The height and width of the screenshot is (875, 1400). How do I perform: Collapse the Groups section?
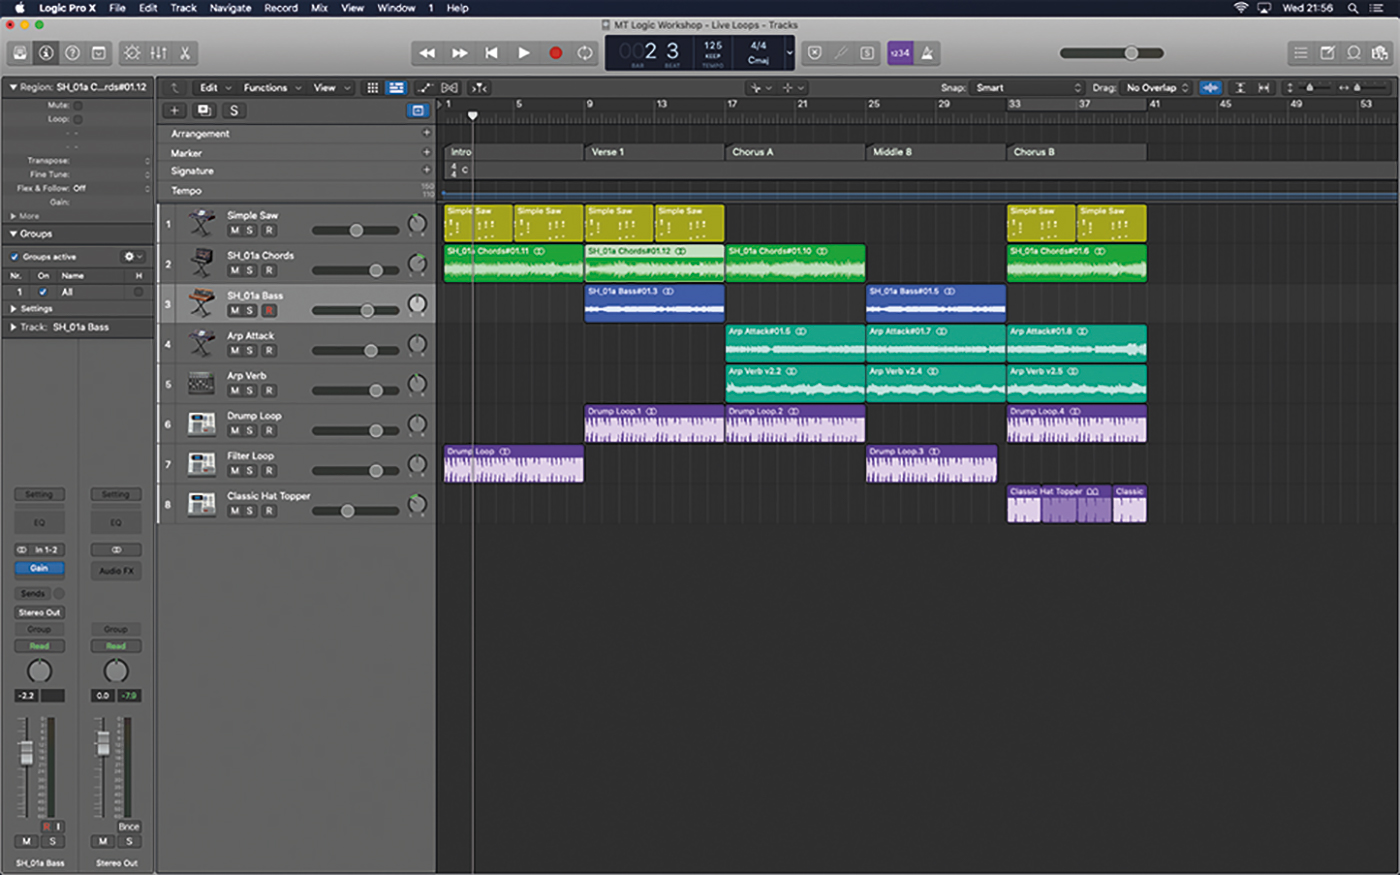[12, 234]
